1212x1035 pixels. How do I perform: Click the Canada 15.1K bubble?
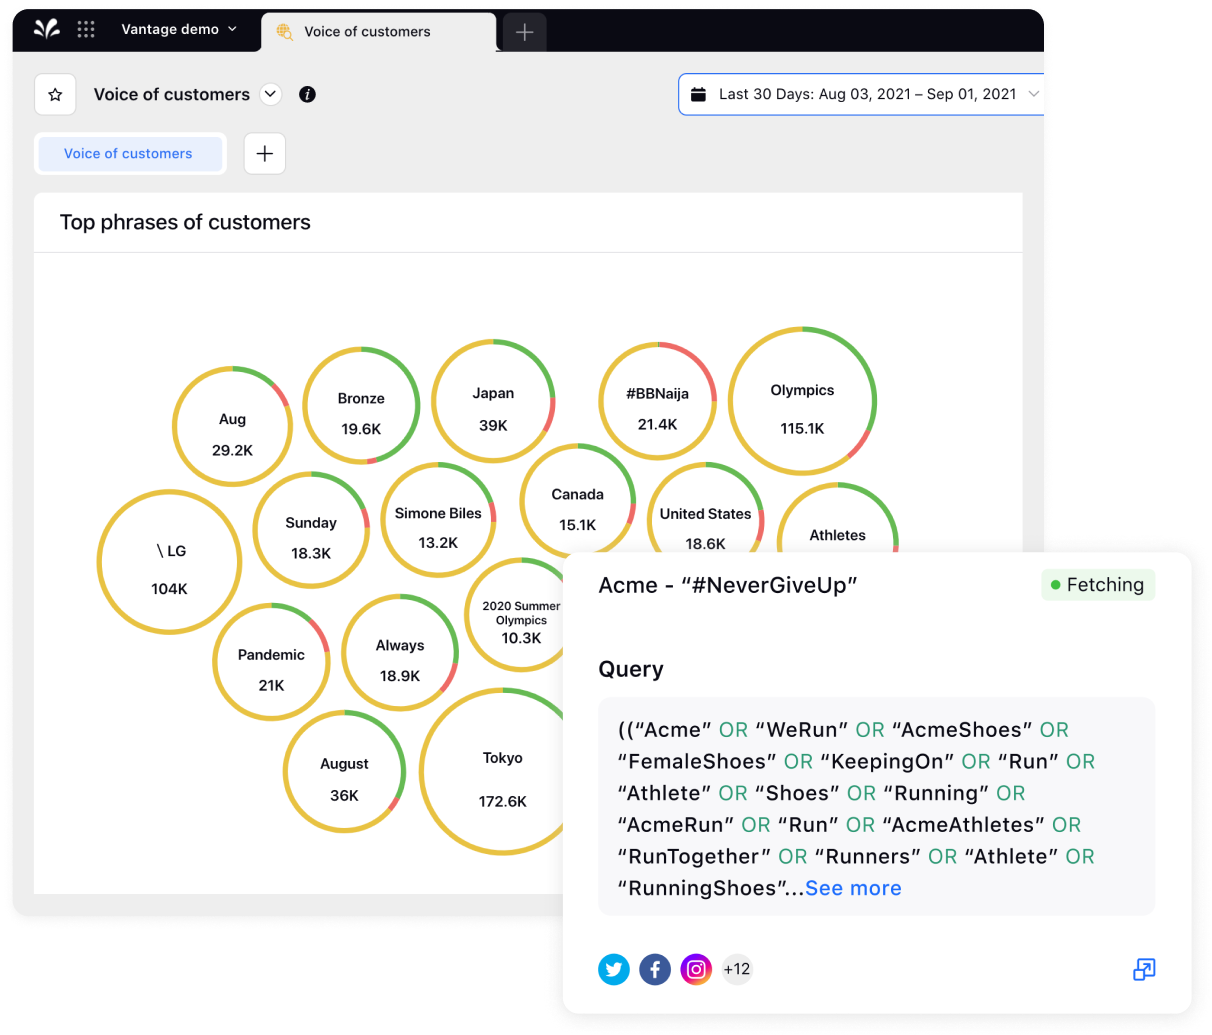click(x=577, y=501)
